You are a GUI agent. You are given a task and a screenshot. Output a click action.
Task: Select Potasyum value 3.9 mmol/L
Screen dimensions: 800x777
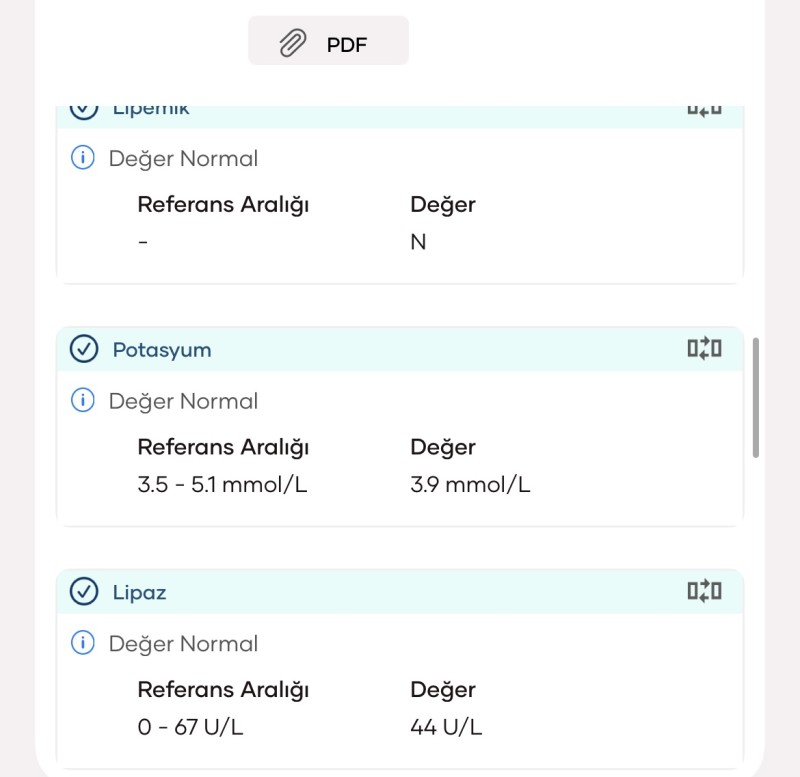[x=470, y=485]
